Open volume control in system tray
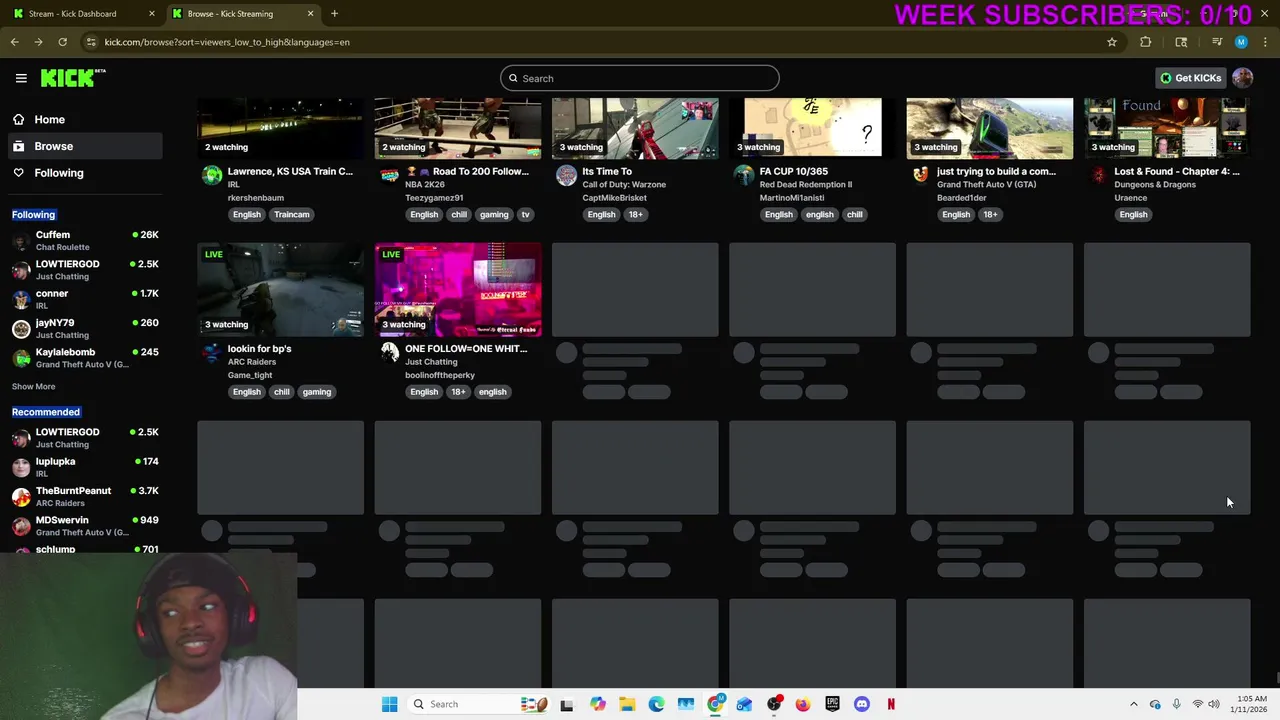1280x720 pixels. coord(1214,704)
